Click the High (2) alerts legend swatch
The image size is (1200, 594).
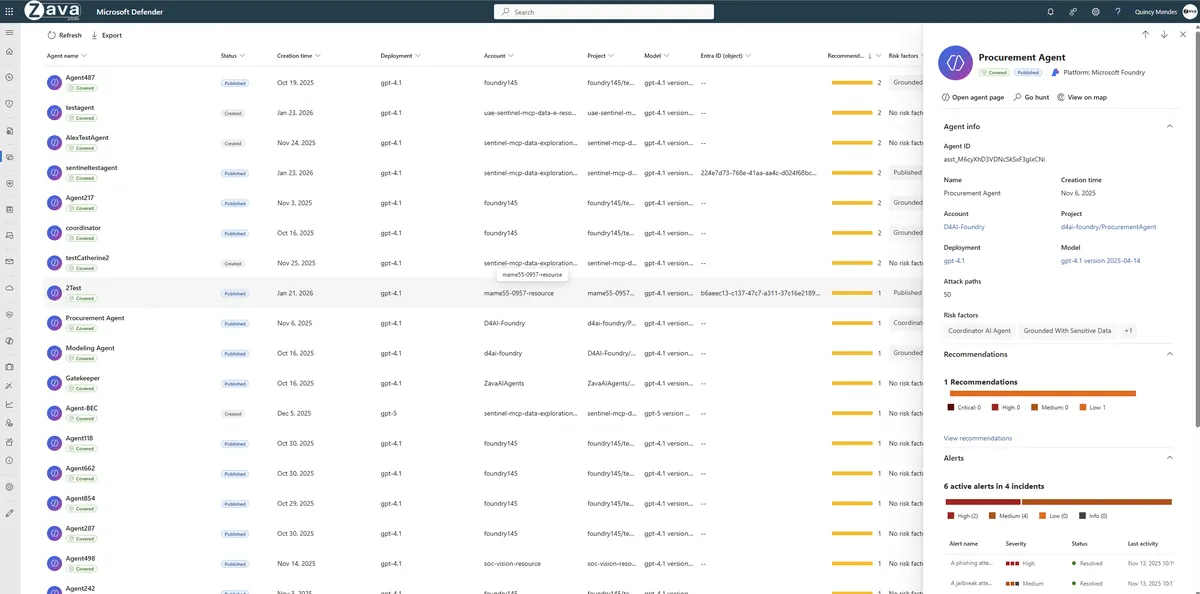(951, 516)
